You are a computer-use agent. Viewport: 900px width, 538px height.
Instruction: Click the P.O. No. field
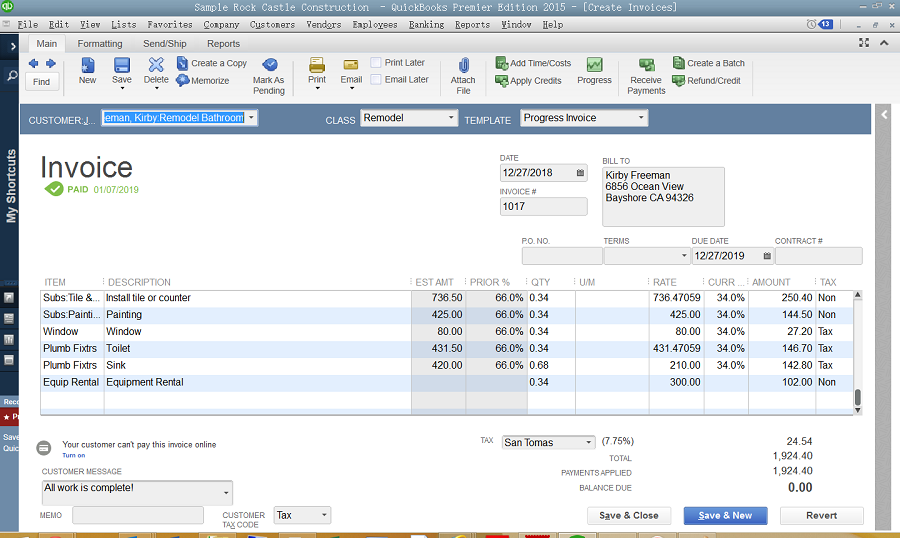562,256
